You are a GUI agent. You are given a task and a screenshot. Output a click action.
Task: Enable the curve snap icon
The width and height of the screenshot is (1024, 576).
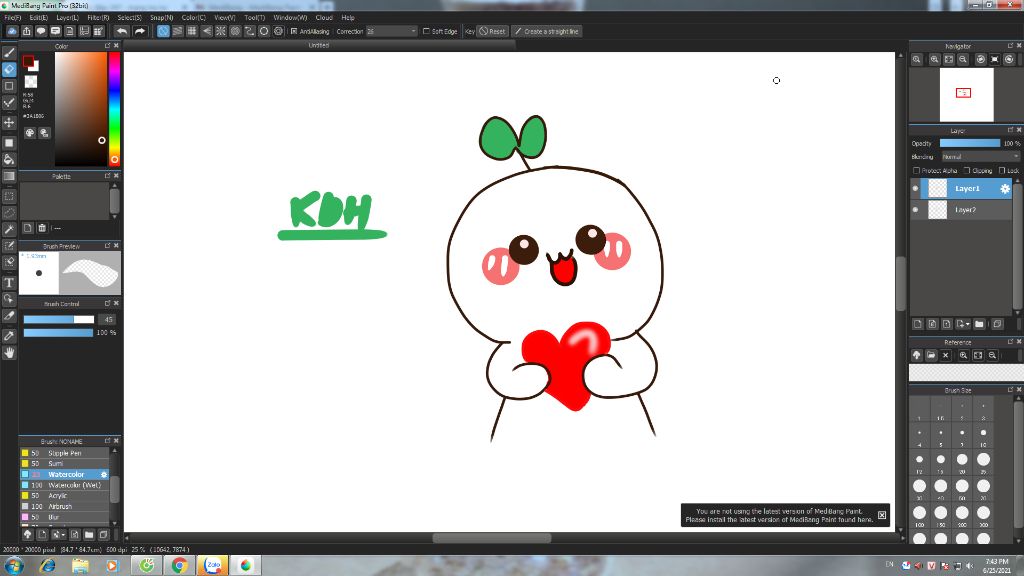pyautogui.click(x=249, y=31)
